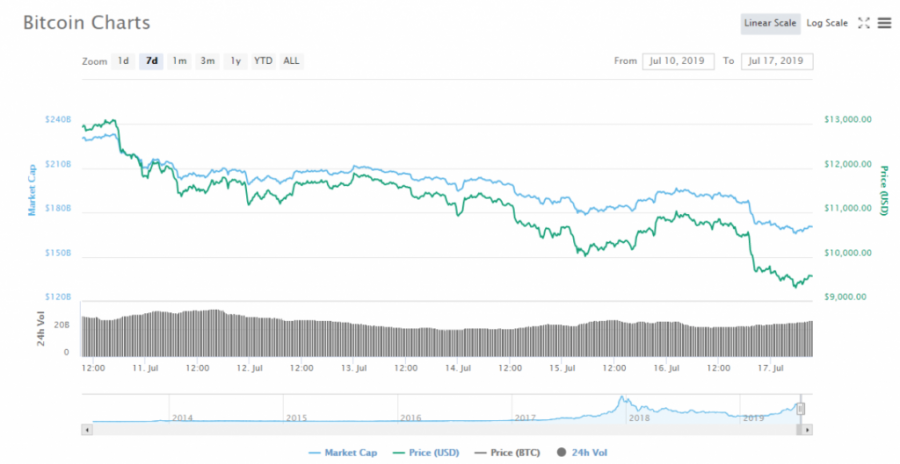The height and width of the screenshot is (464, 900).
Task: Click the $13,000.00 price axis label
Action: click(848, 119)
